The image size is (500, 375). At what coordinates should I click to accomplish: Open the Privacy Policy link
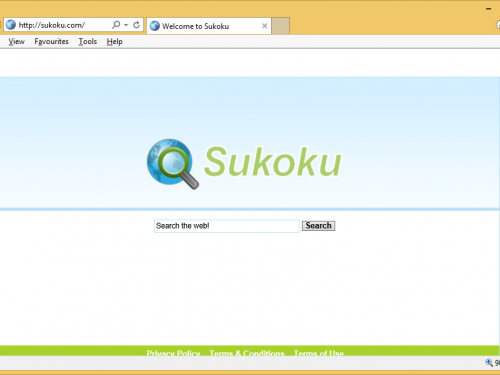(173, 353)
